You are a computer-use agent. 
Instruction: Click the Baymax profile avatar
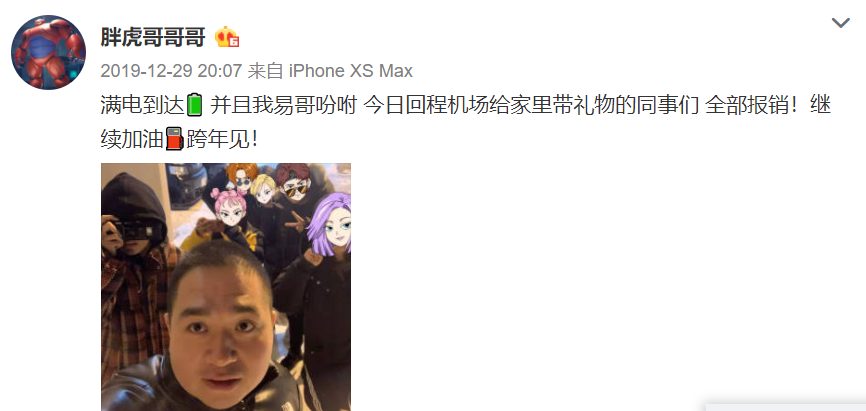tap(49, 52)
